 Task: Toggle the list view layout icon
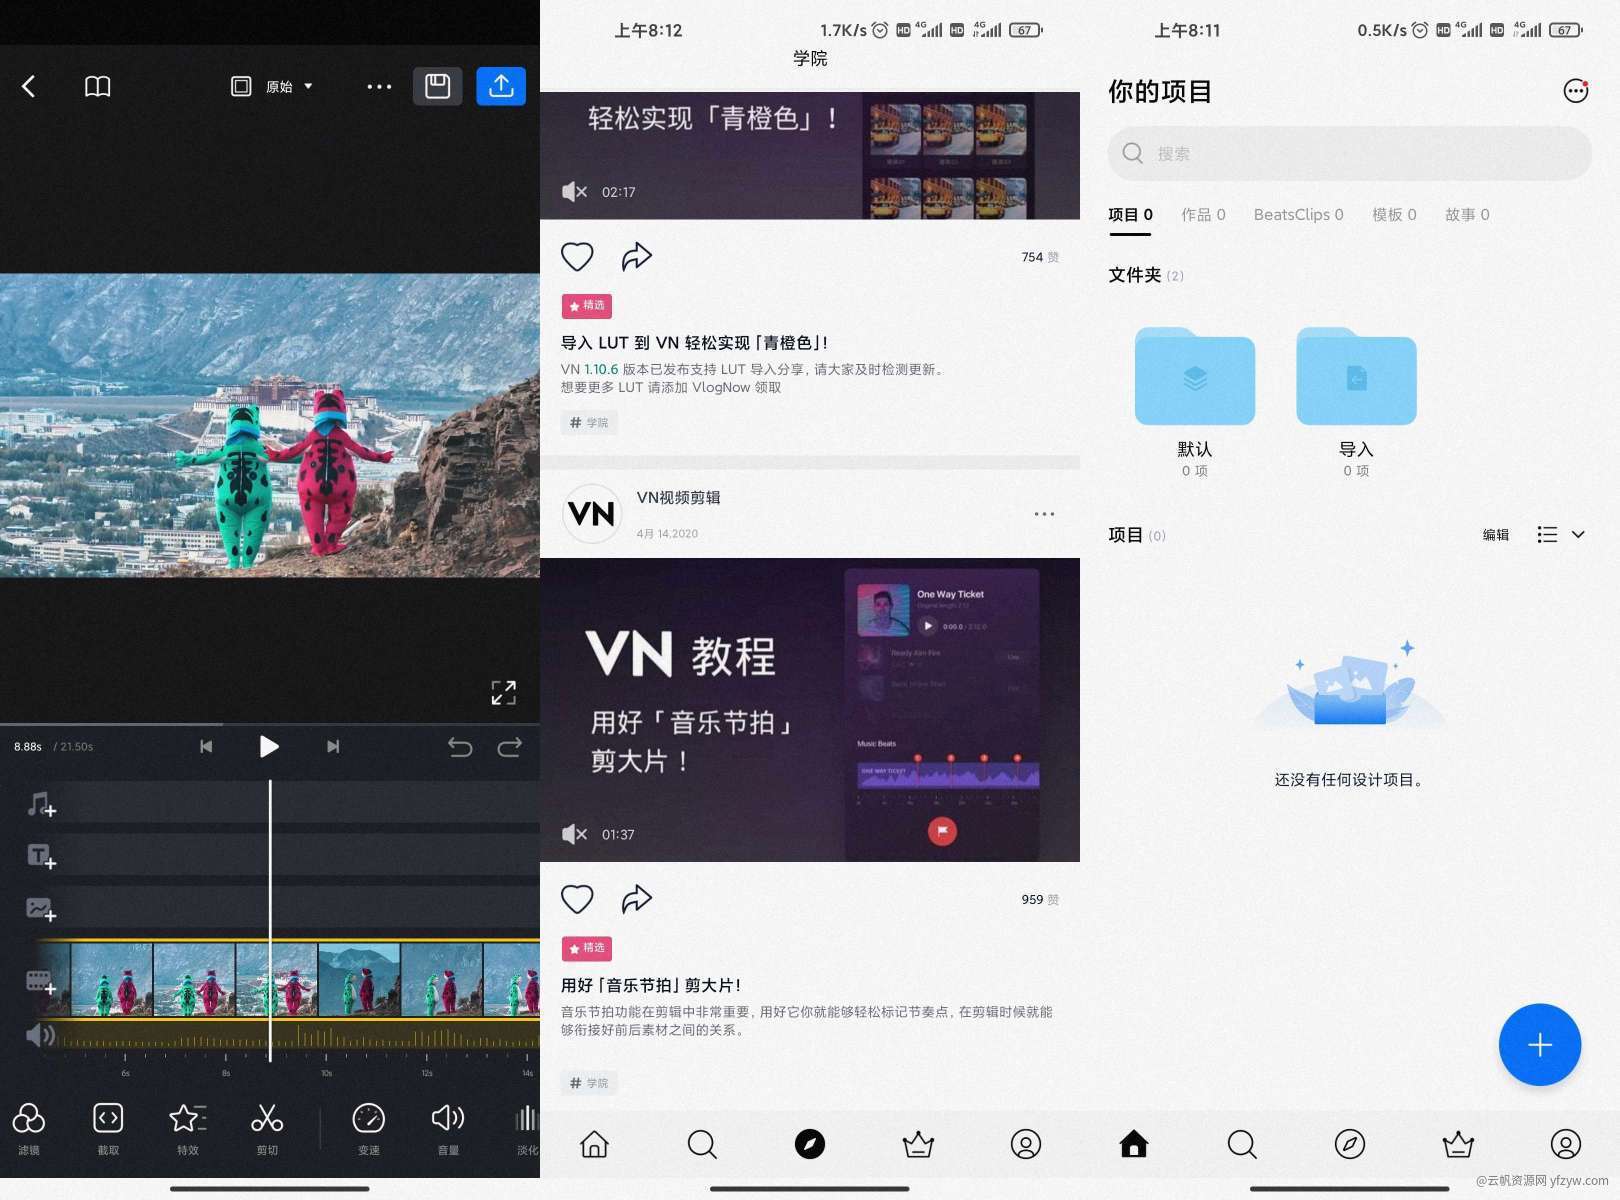pos(1547,535)
